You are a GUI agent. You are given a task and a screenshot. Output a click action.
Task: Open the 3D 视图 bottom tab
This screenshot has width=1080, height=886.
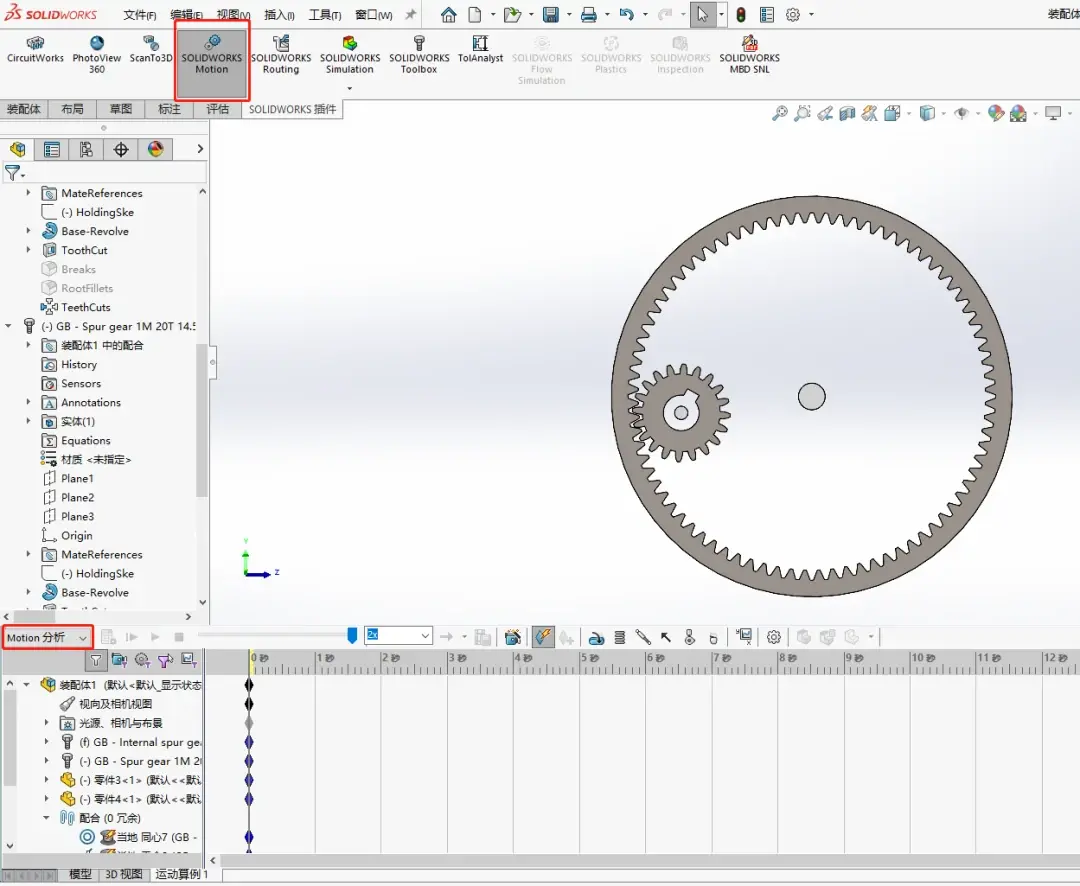[124, 874]
